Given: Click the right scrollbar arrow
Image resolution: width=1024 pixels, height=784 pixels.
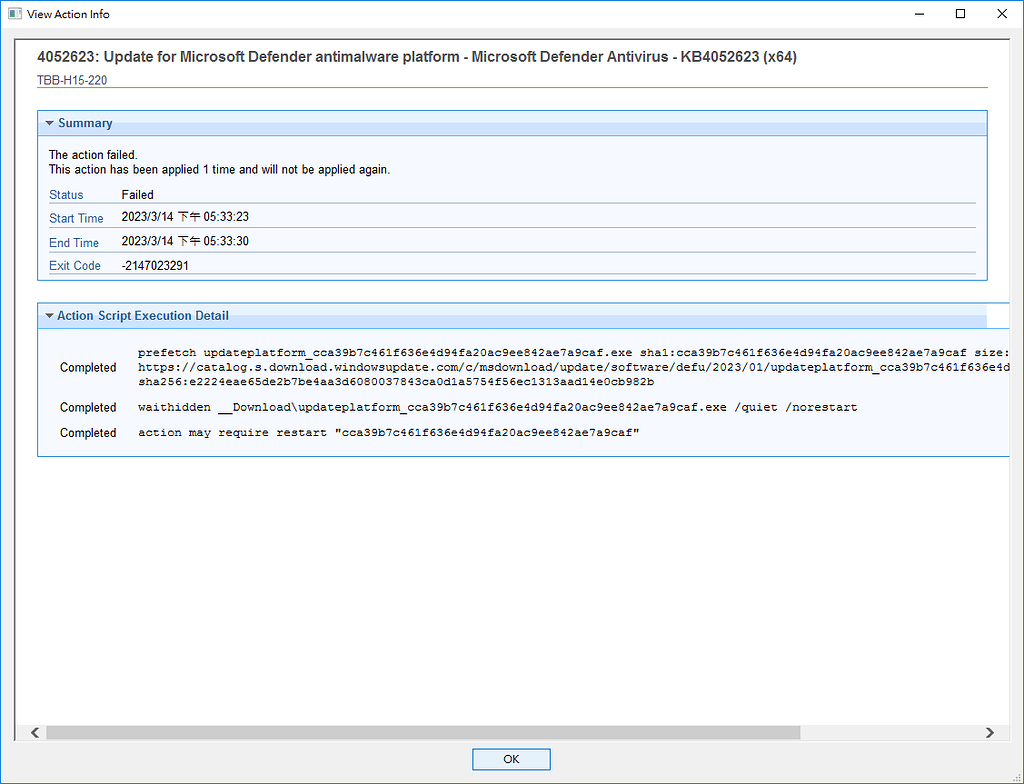Looking at the screenshot, I should pyautogui.click(x=990, y=732).
